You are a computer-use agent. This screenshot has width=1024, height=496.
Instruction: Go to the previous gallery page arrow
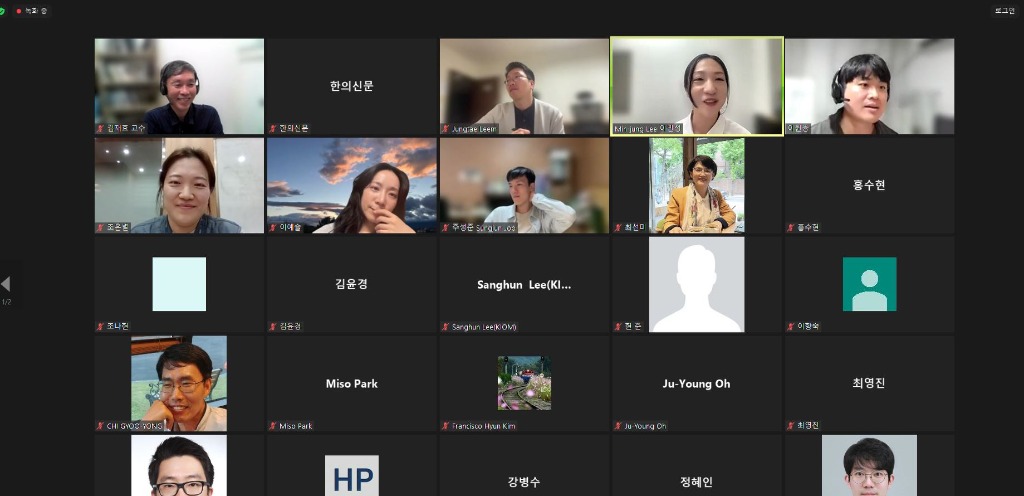(6, 284)
